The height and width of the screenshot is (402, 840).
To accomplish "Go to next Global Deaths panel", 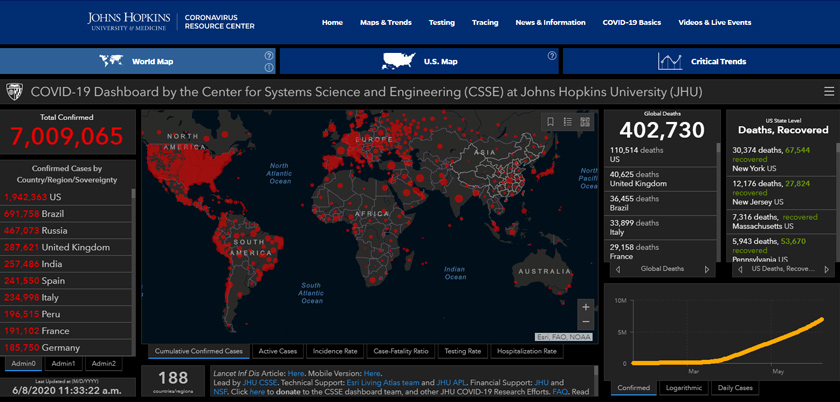I will [x=707, y=269].
